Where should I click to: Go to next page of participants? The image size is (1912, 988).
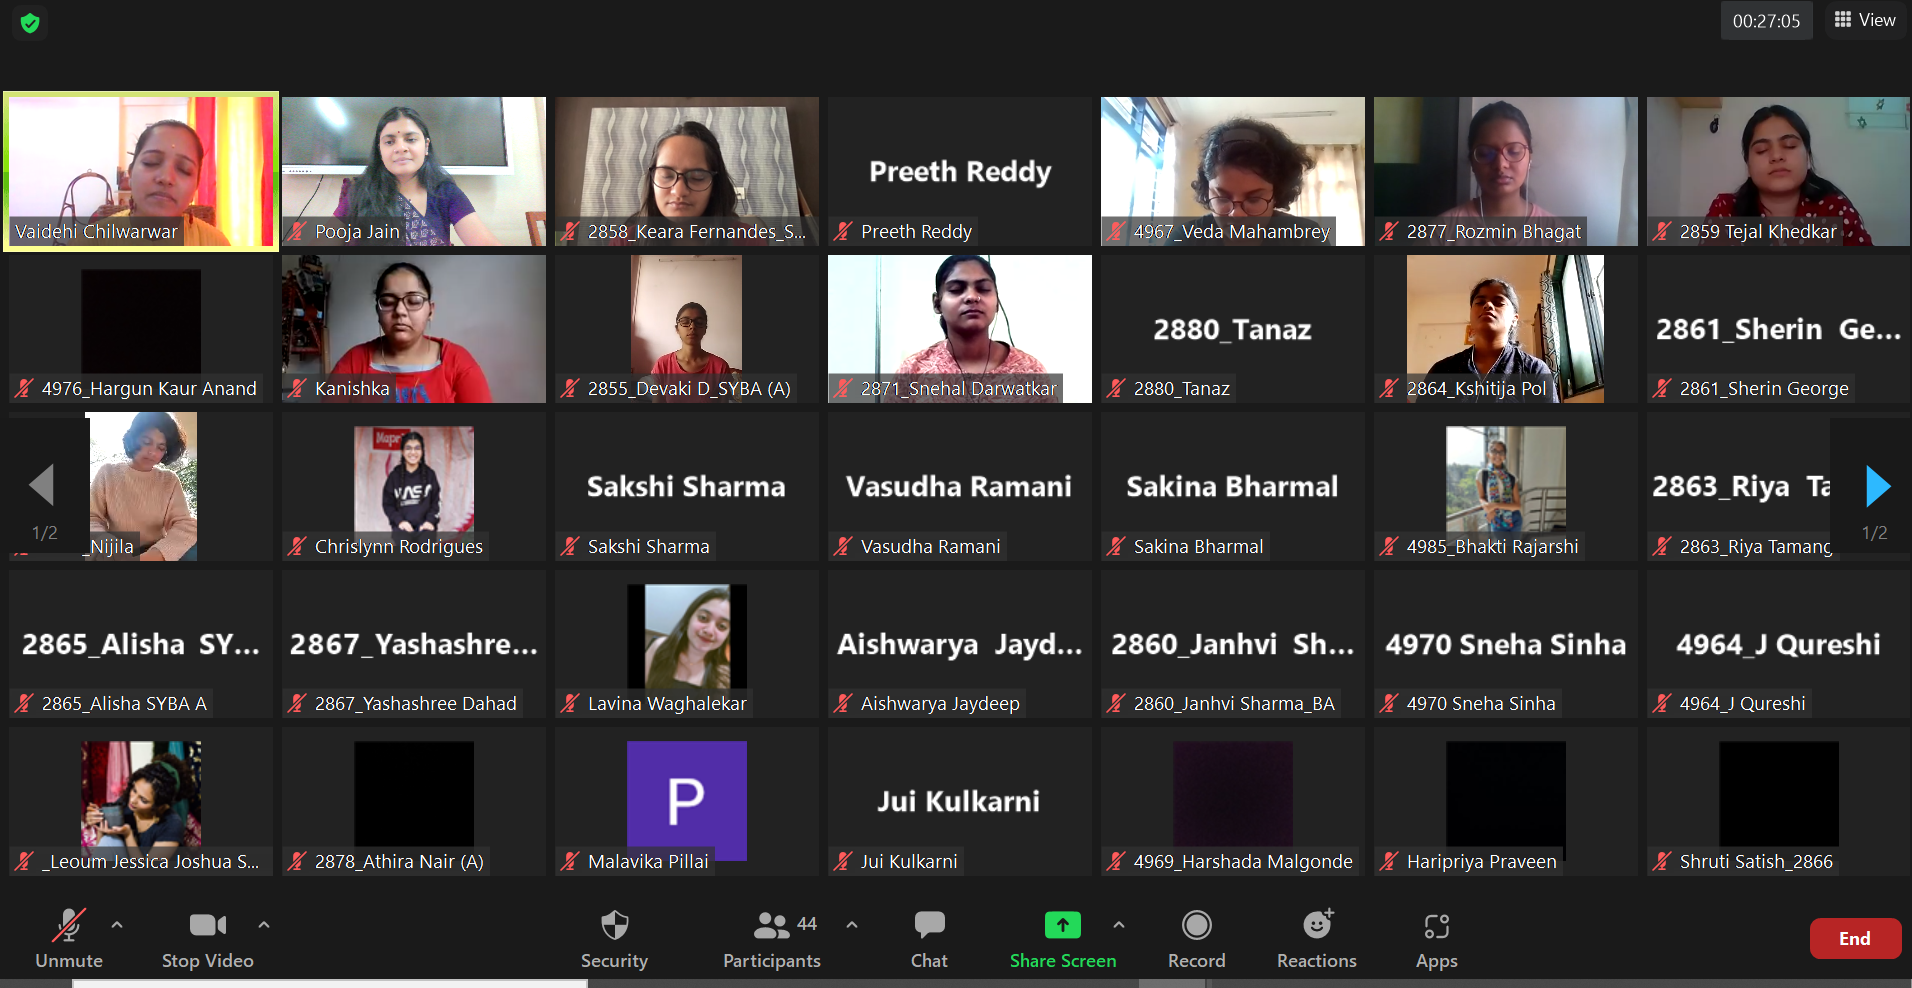pyautogui.click(x=1877, y=487)
